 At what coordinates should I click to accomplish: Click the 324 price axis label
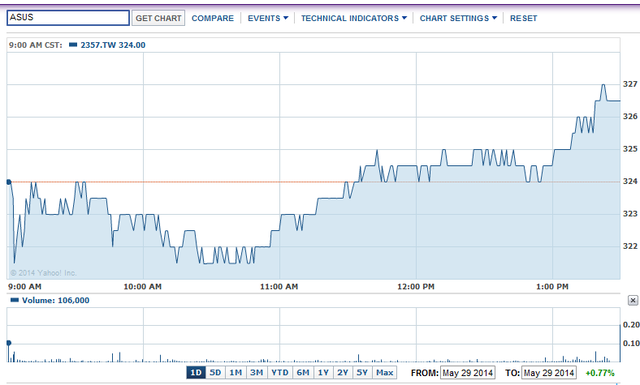click(x=630, y=181)
